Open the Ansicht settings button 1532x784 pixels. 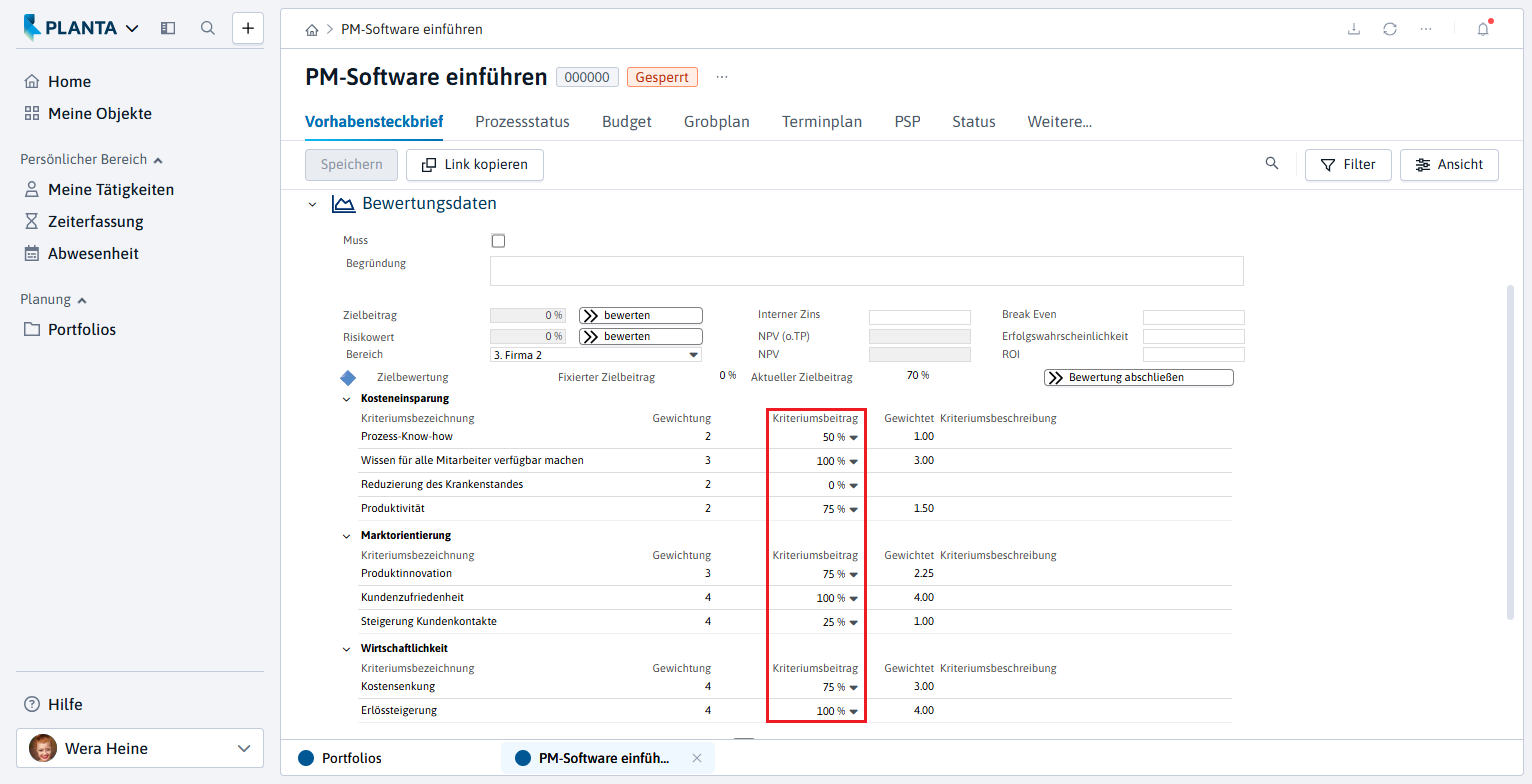click(x=1449, y=165)
